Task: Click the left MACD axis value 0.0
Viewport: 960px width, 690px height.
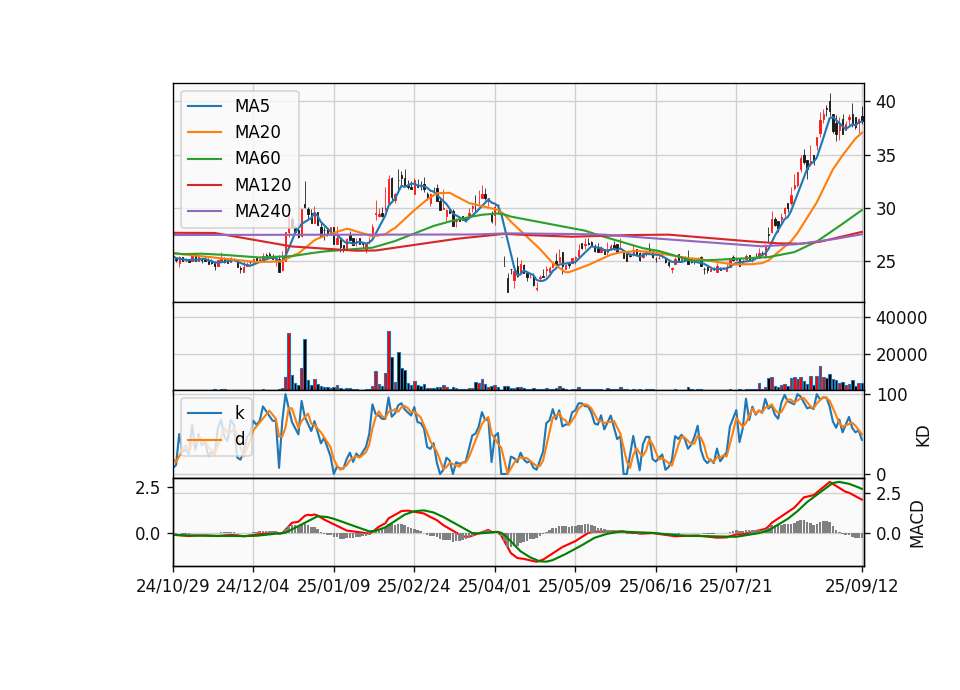Action: [x=148, y=534]
